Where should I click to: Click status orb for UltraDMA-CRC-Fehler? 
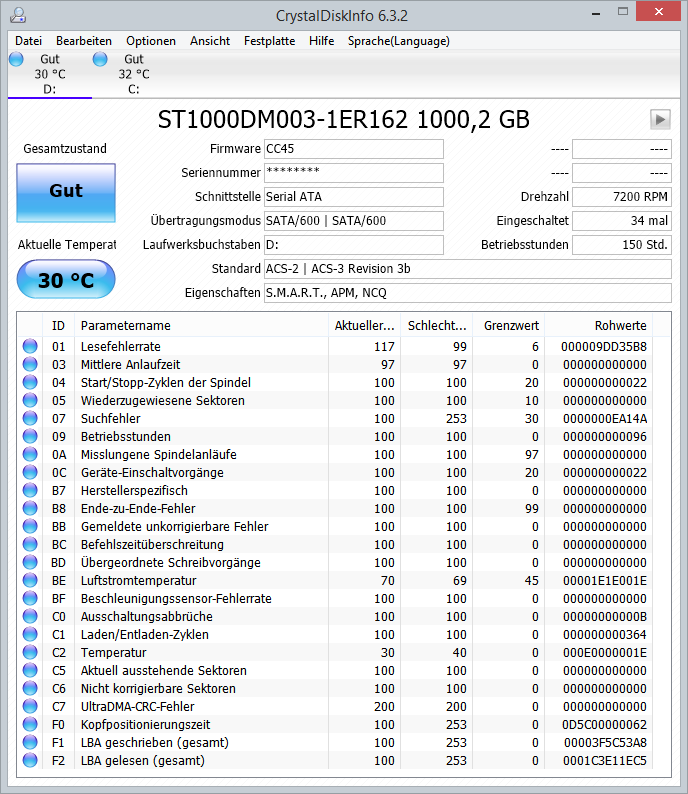click(30, 706)
